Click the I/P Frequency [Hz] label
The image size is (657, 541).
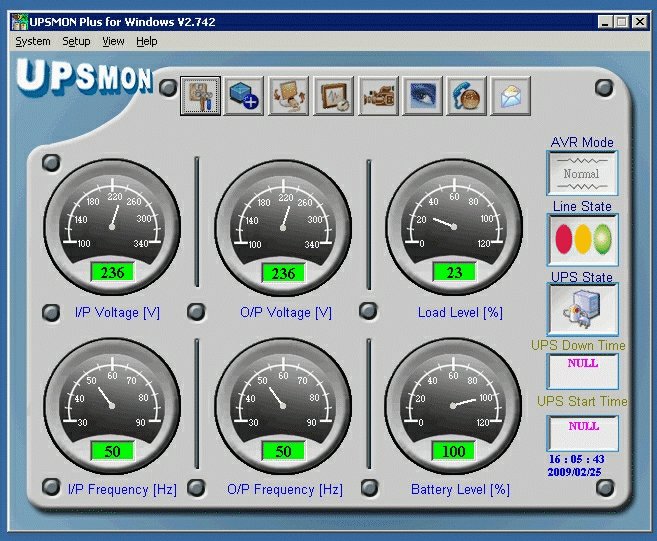point(122,489)
